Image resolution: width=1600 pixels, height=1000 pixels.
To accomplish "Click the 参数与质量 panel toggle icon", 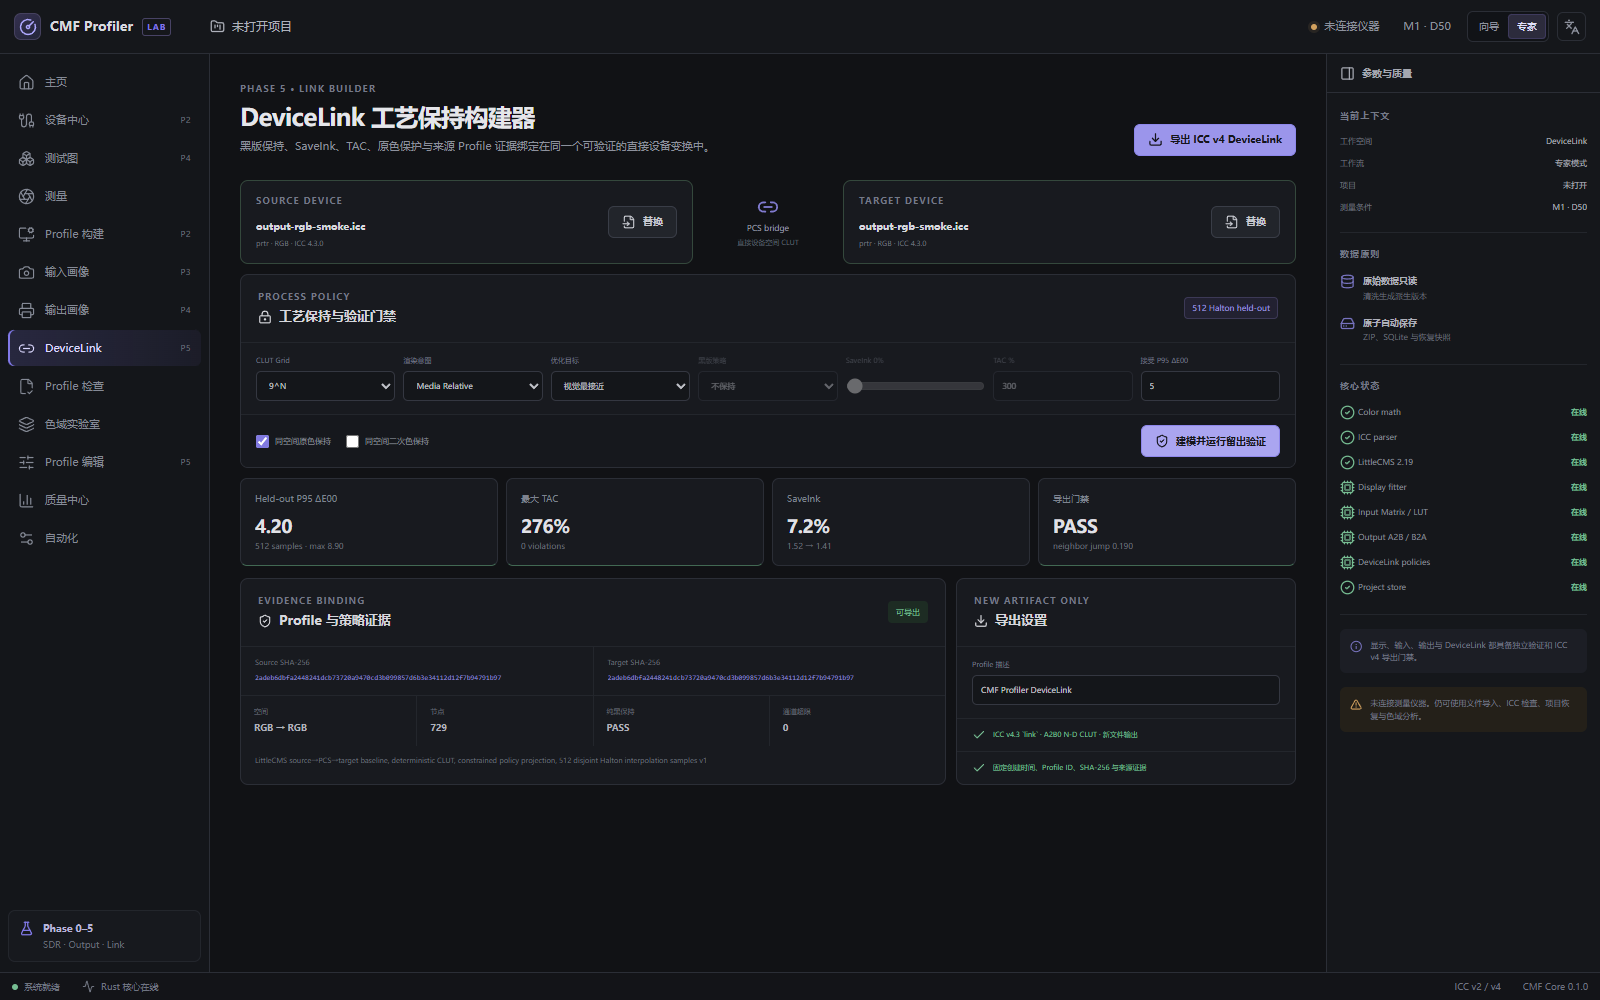I will tap(1347, 73).
